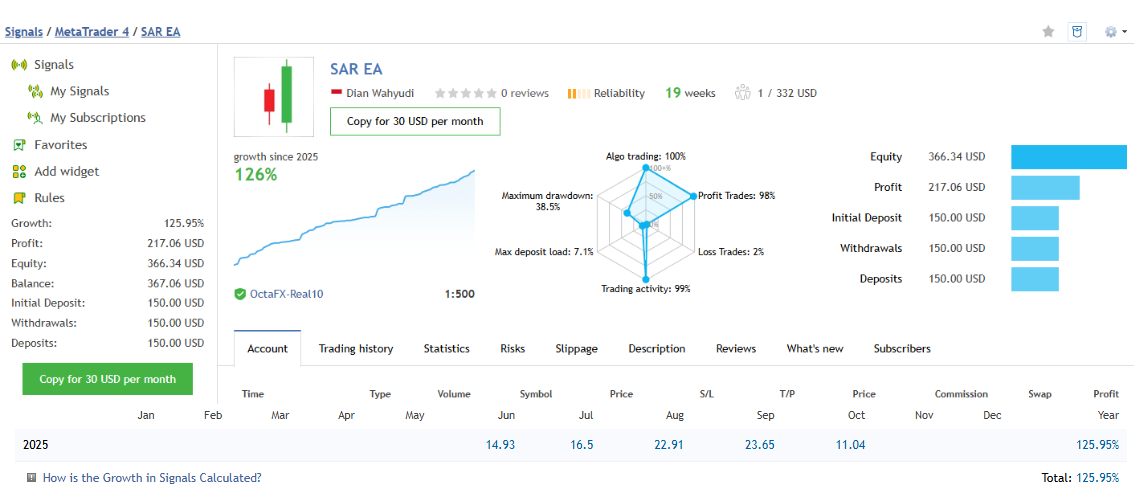
Task: Switch to the Trading history tab
Action: [x=356, y=349]
